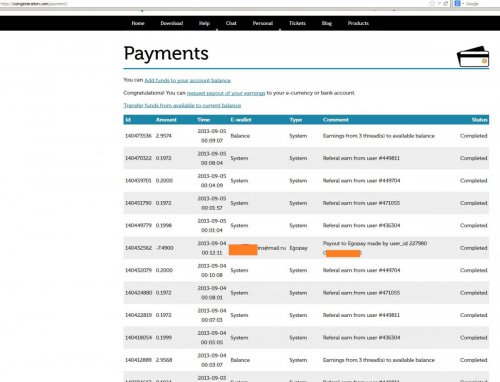Click comment Referal earn from user #436304, row 140449779
Screen dimensions: 500x382
[x=361, y=226]
